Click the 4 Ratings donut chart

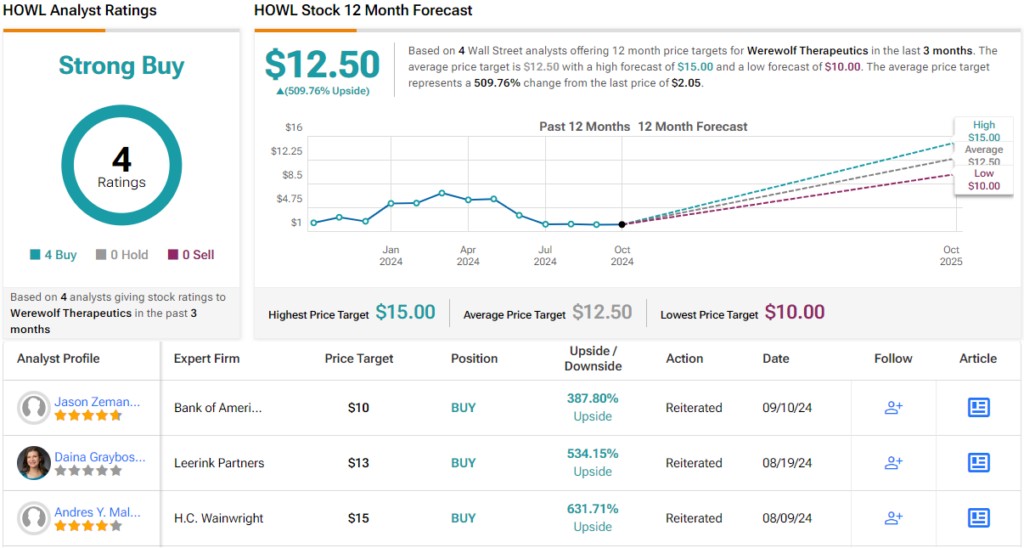[x=121, y=167]
